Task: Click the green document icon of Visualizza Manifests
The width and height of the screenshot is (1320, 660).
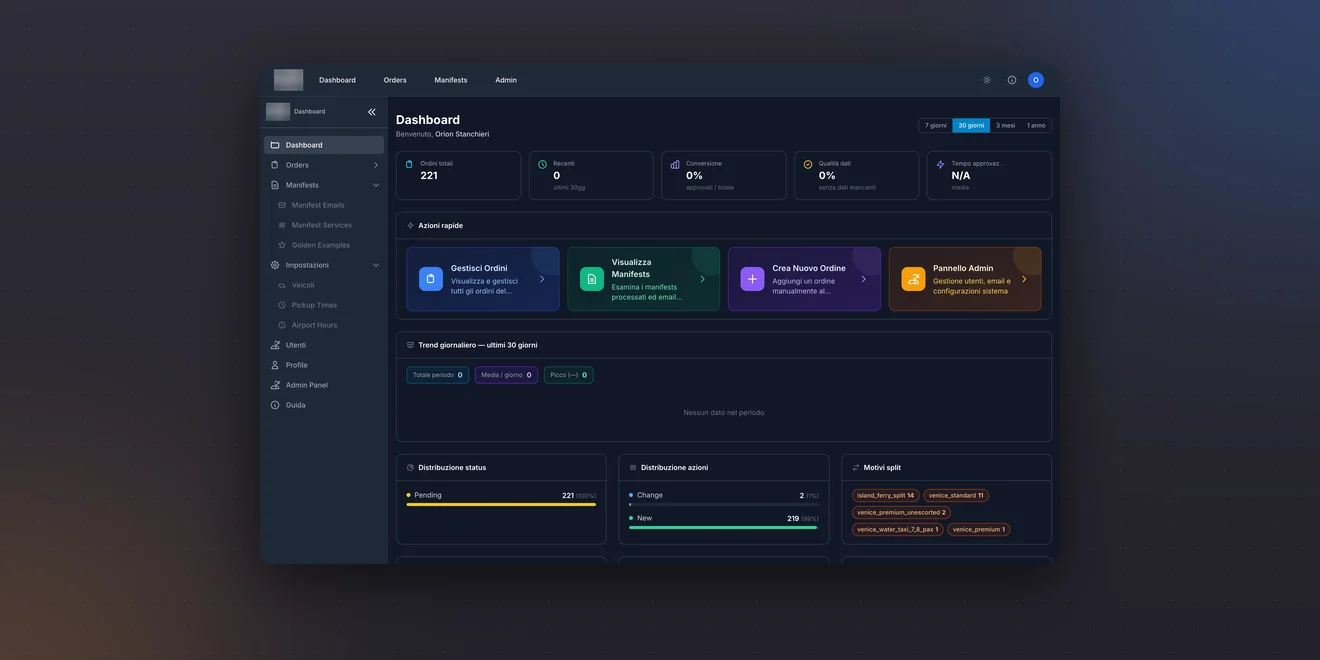Action: coord(592,279)
